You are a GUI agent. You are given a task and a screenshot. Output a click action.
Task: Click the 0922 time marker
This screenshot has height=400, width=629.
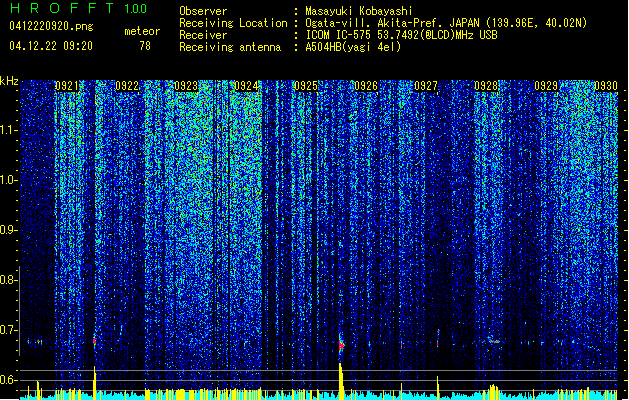(127, 86)
